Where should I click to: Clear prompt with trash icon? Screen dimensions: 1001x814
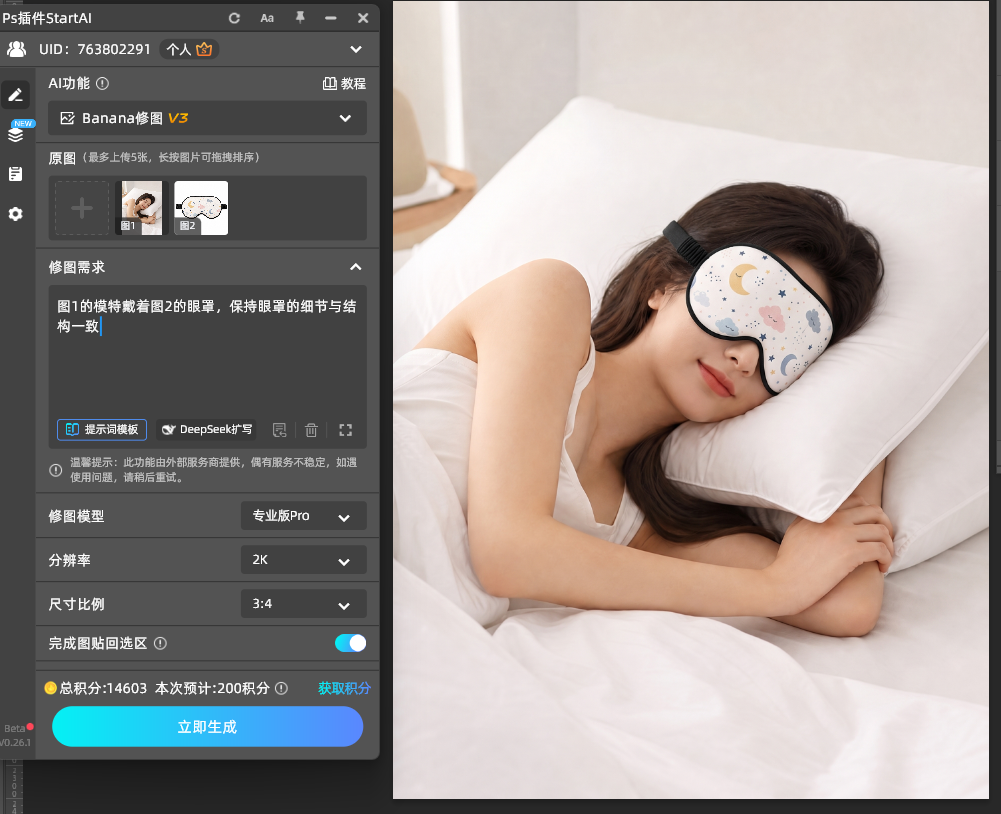click(x=312, y=430)
